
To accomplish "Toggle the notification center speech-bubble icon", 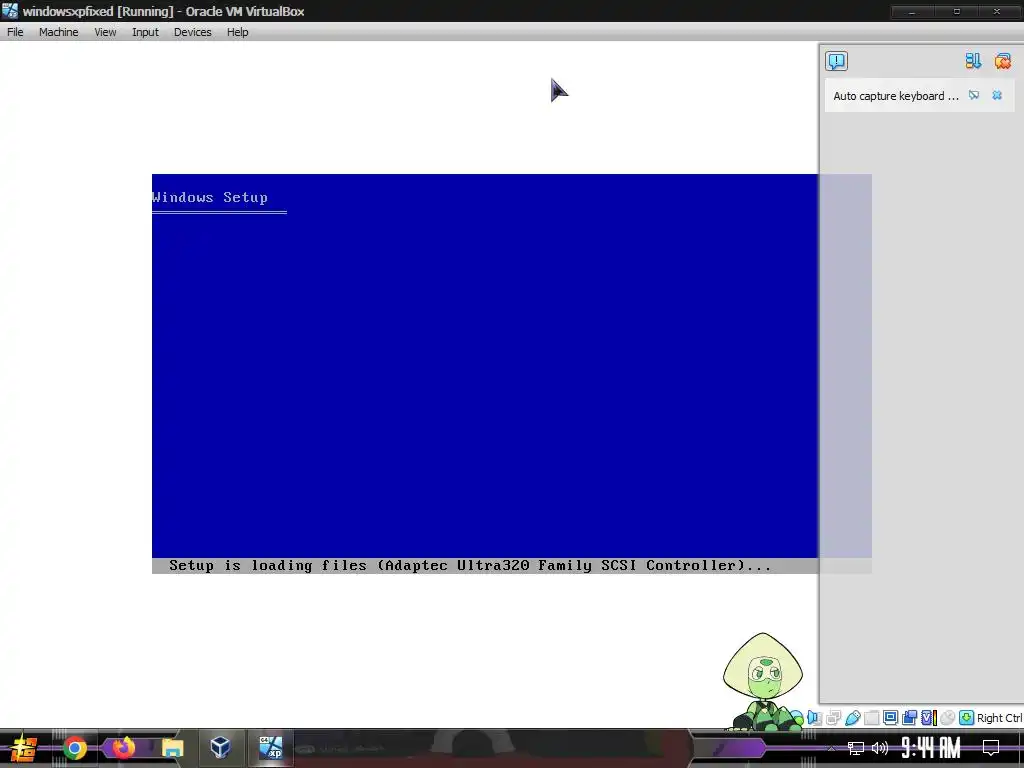I will (836, 61).
